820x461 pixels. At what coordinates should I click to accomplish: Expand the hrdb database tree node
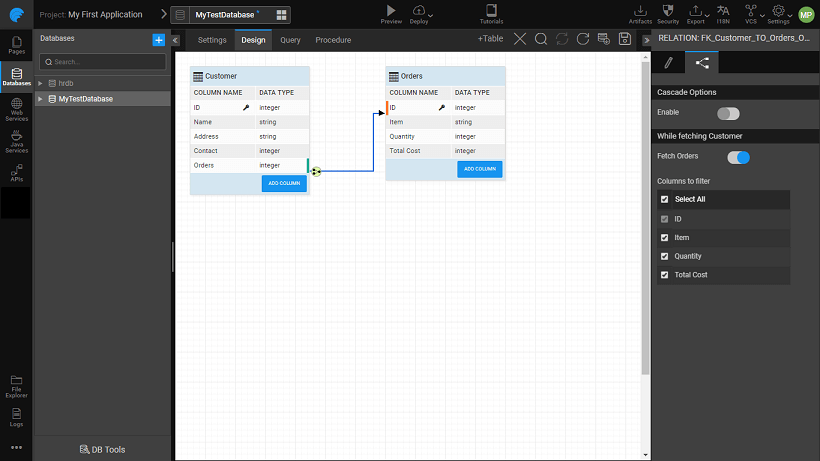(40, 83)
